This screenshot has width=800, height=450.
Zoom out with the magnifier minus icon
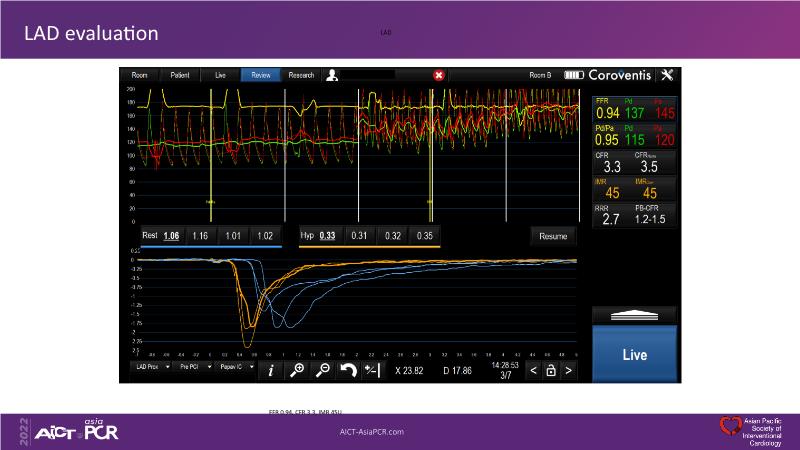323,370
